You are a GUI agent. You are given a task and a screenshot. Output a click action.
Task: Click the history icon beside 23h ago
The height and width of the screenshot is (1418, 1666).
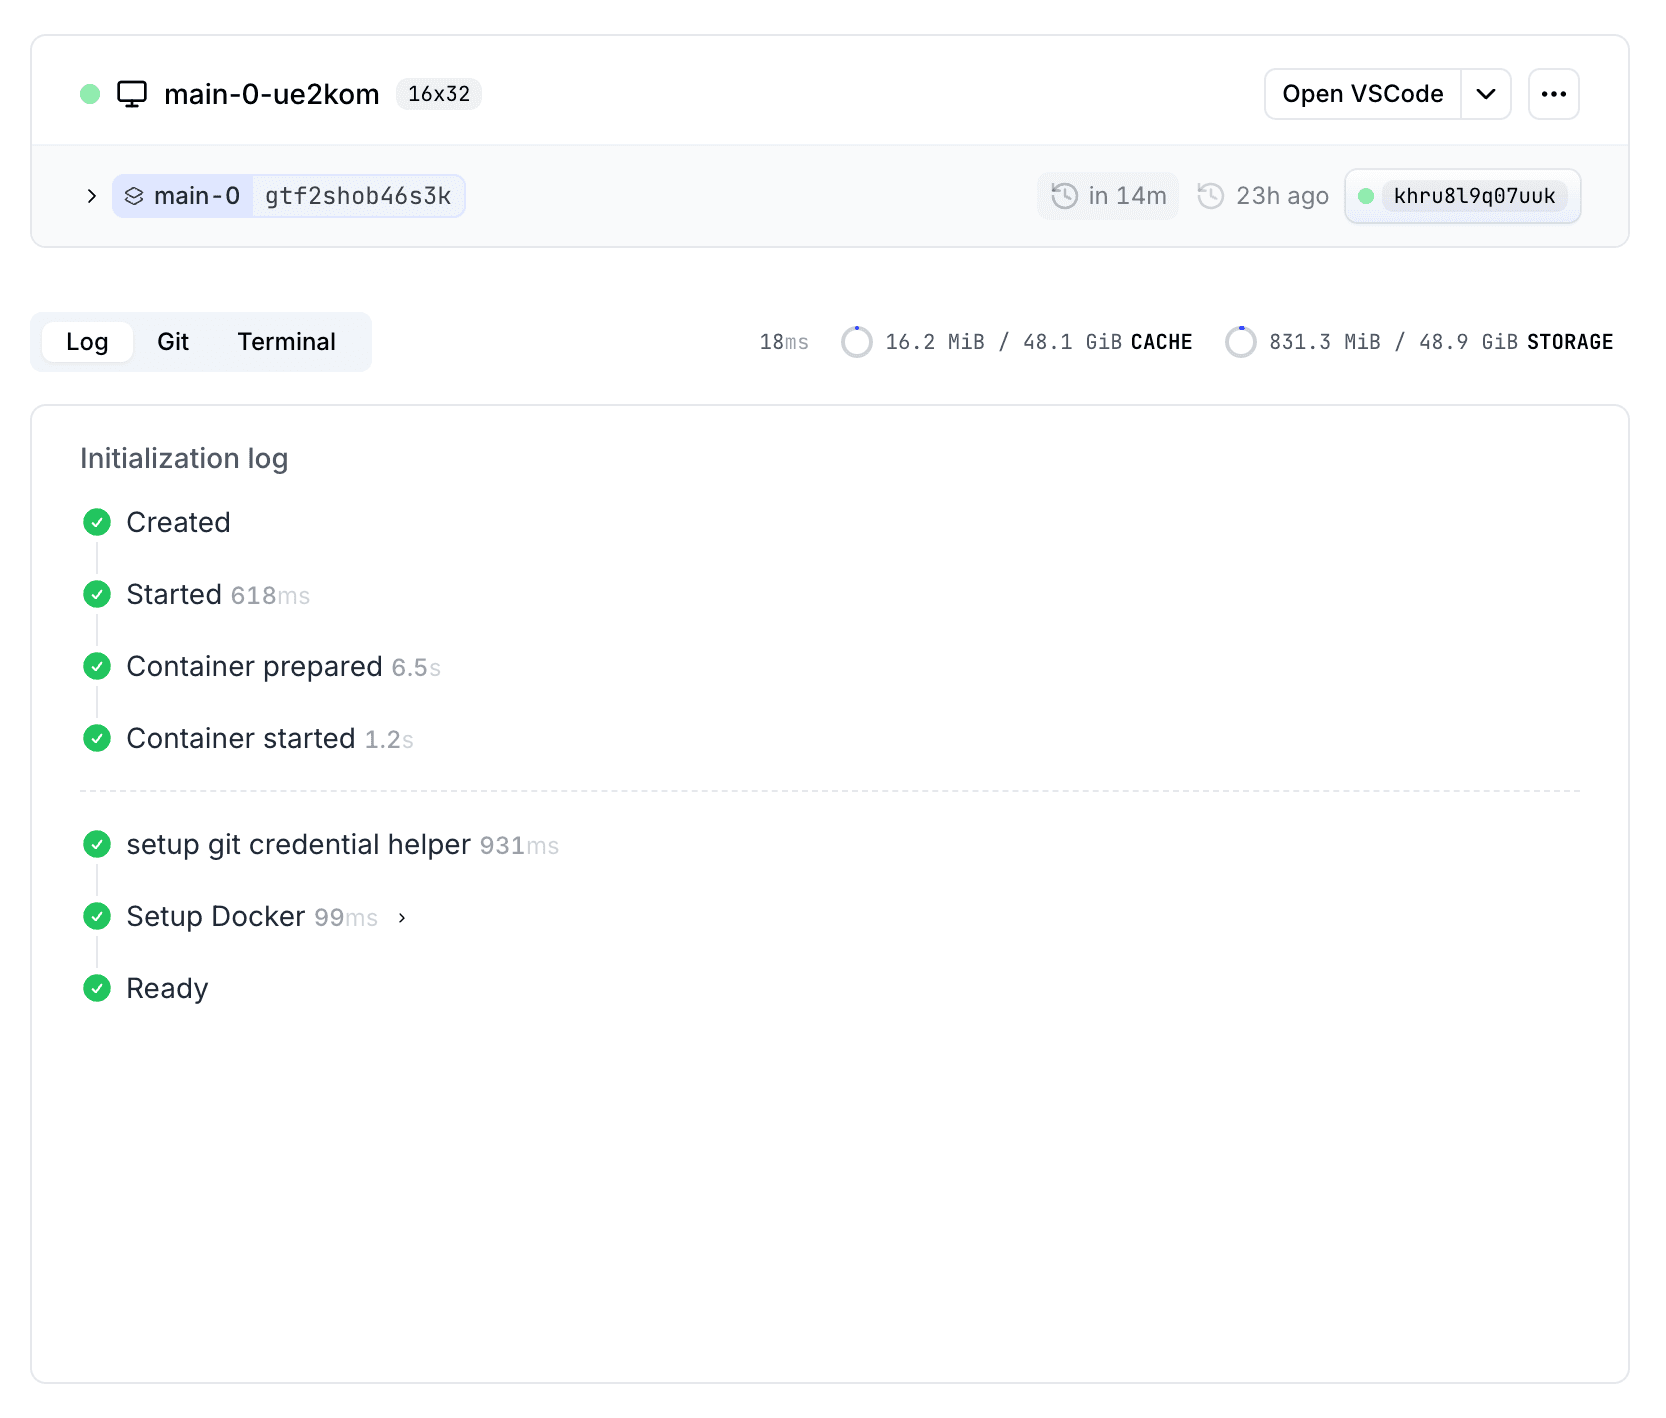point(1211,196)
